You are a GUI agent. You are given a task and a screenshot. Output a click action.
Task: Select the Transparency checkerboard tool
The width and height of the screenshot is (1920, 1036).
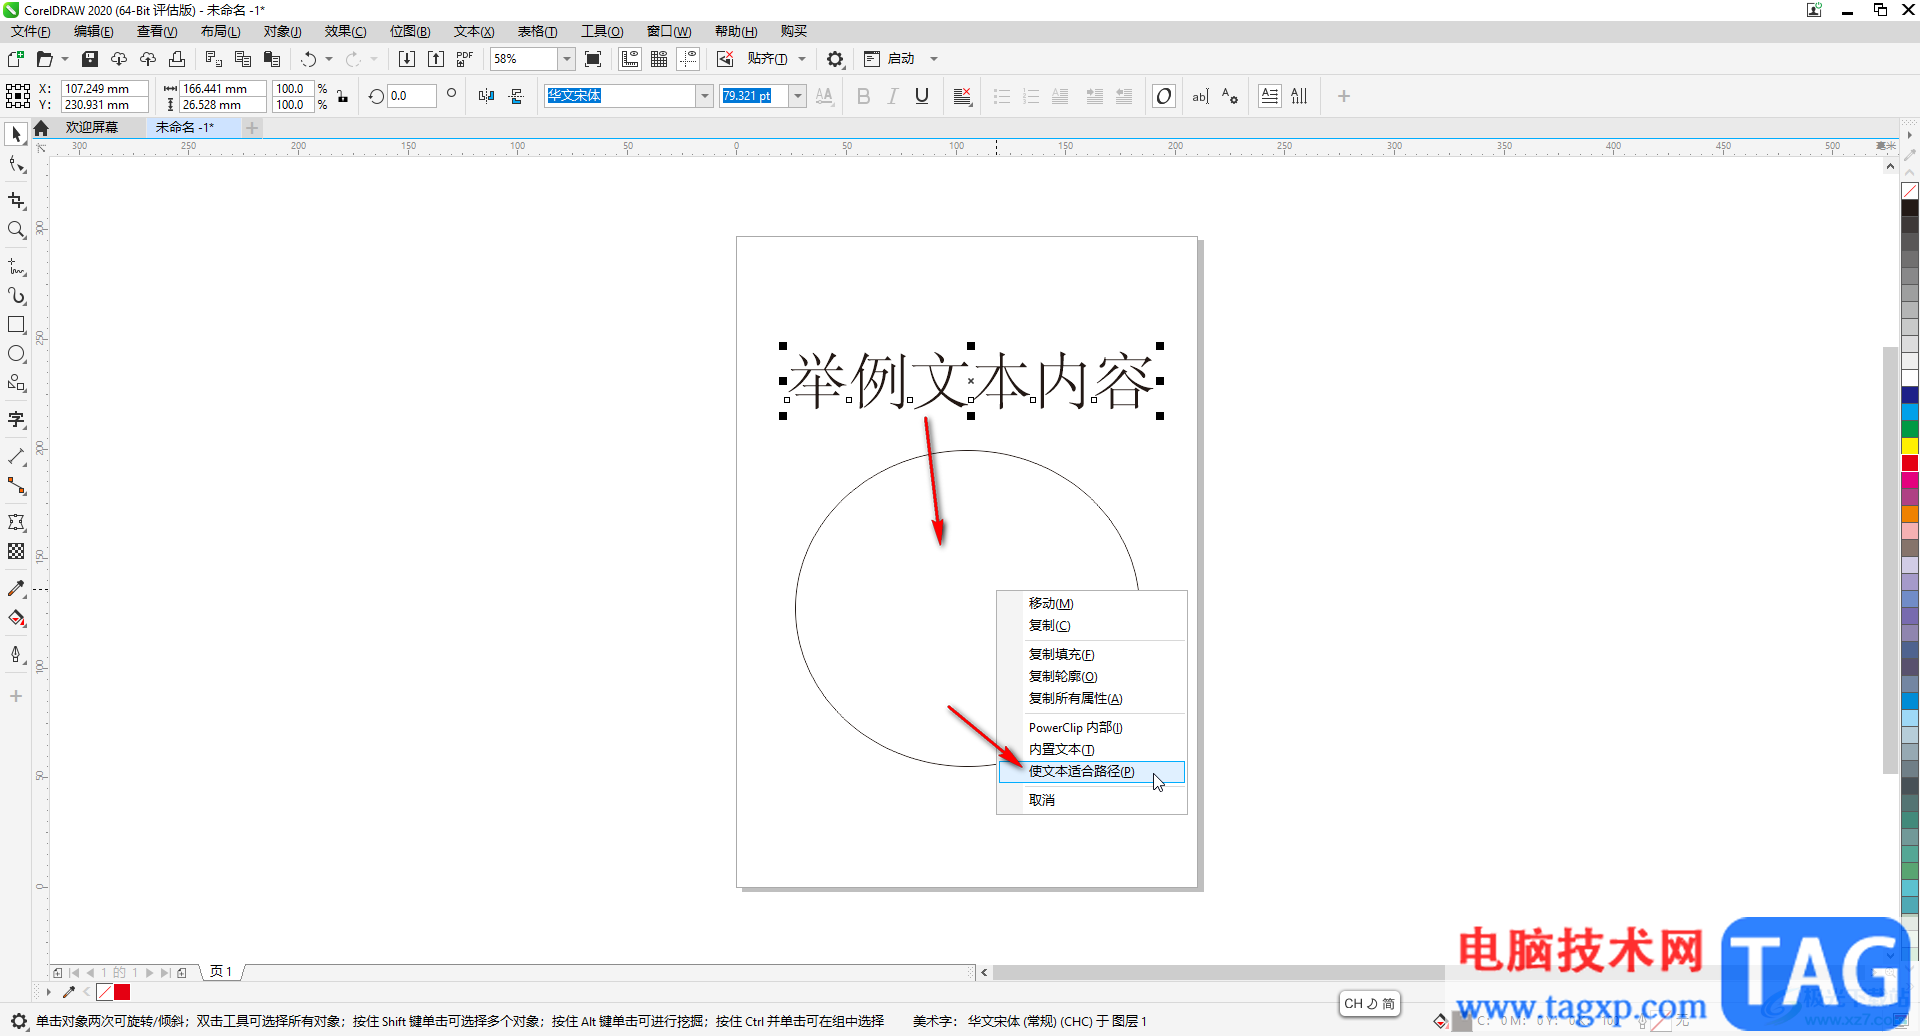point(16,551)
